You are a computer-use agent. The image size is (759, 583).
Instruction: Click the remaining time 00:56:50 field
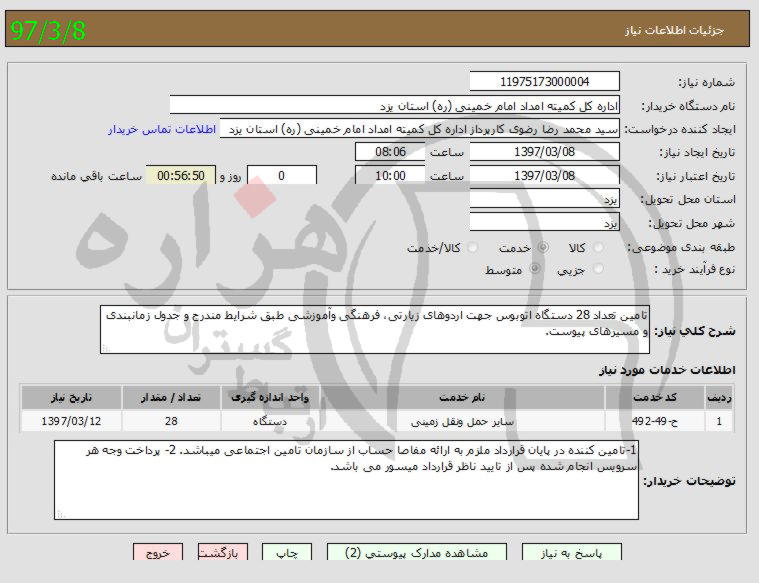pos(181,175)
